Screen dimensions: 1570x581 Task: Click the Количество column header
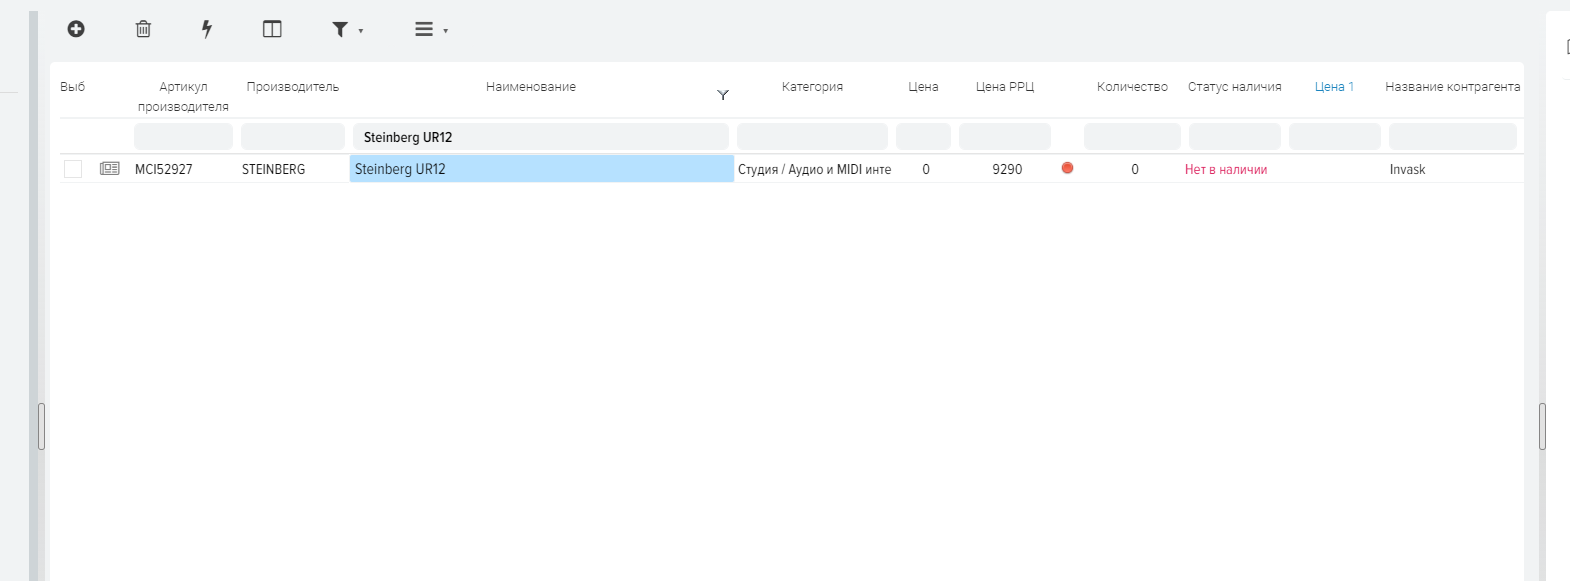click(1132, 87)
